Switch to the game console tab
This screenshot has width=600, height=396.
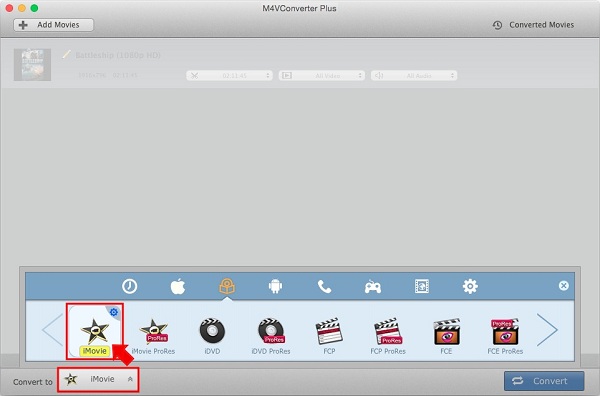pyautogui.click(x=373, y=287)
